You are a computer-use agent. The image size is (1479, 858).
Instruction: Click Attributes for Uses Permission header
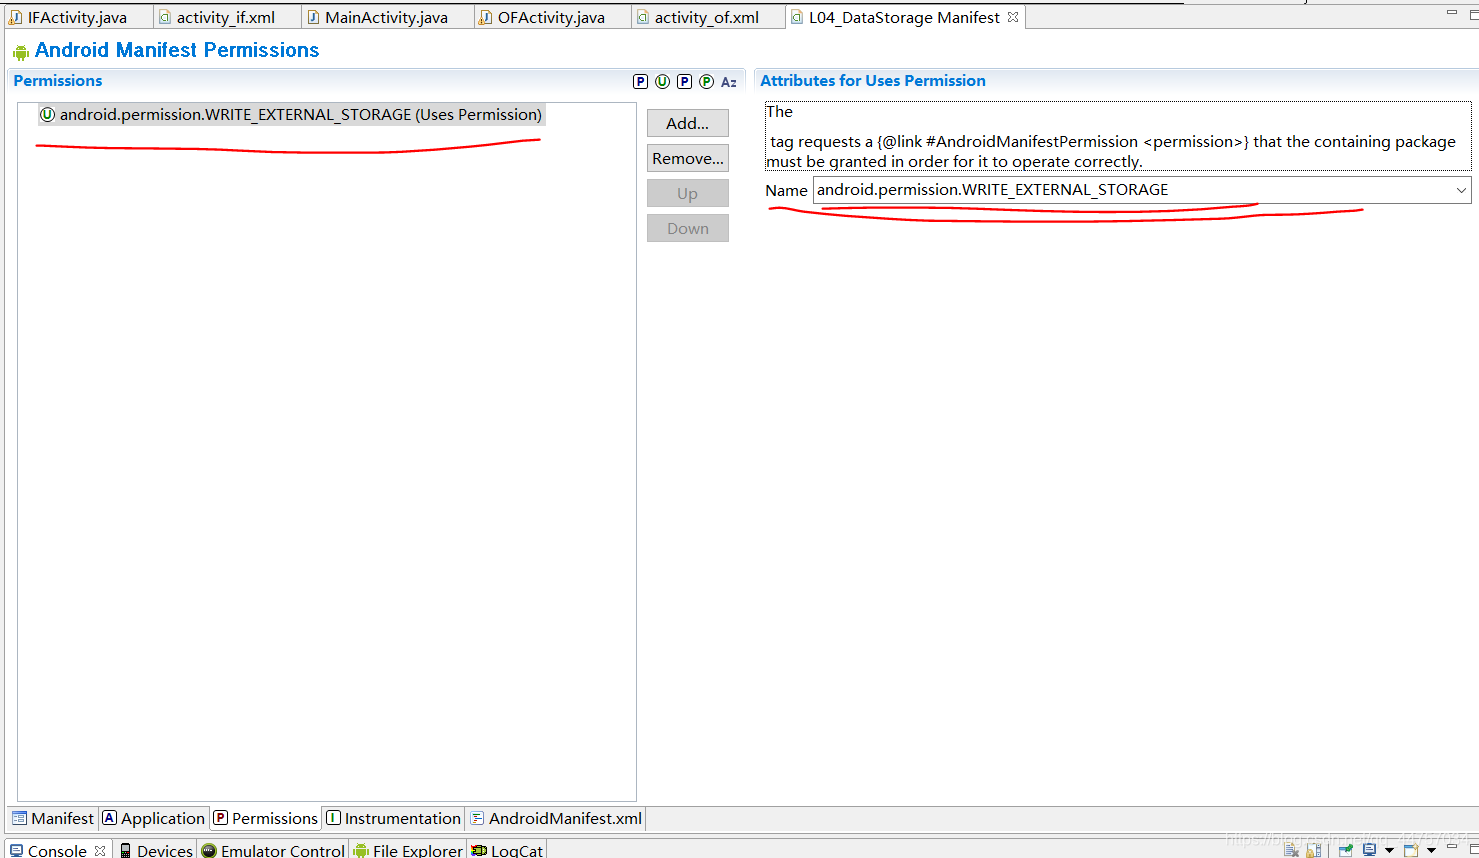click(x=873, y=81)
